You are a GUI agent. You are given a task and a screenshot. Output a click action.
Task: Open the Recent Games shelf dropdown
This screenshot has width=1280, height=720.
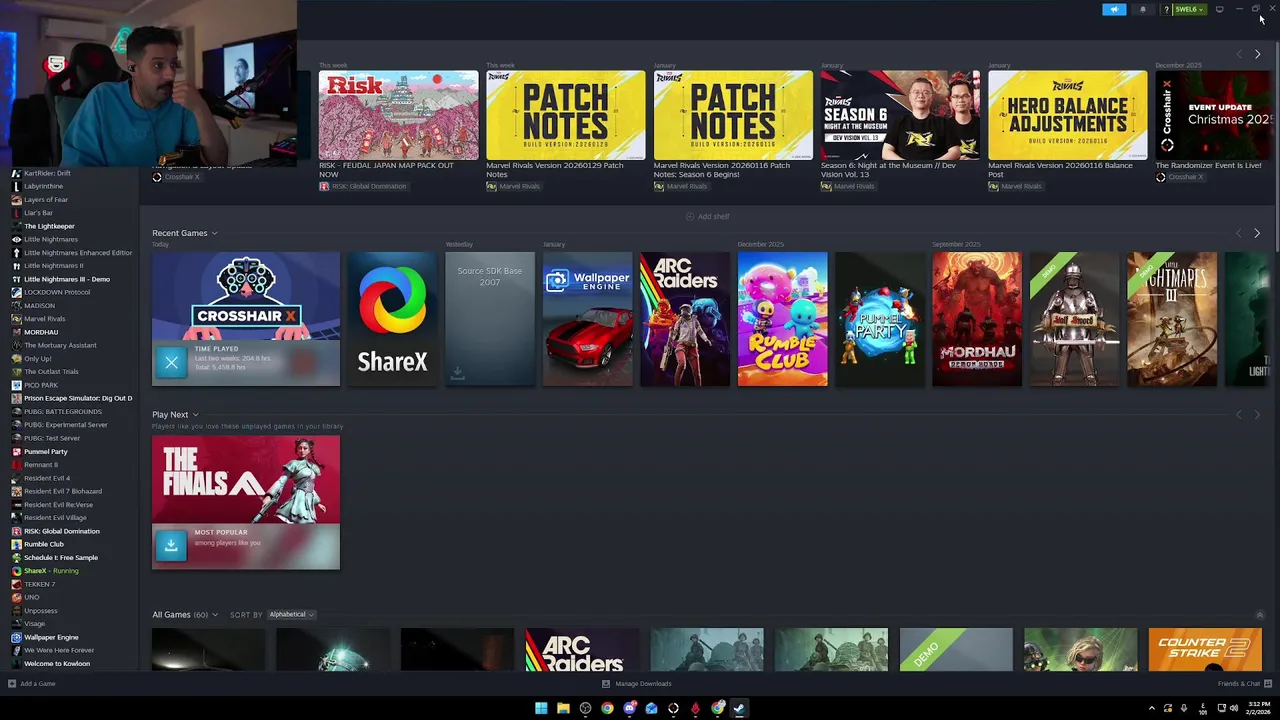pos(214,233)
